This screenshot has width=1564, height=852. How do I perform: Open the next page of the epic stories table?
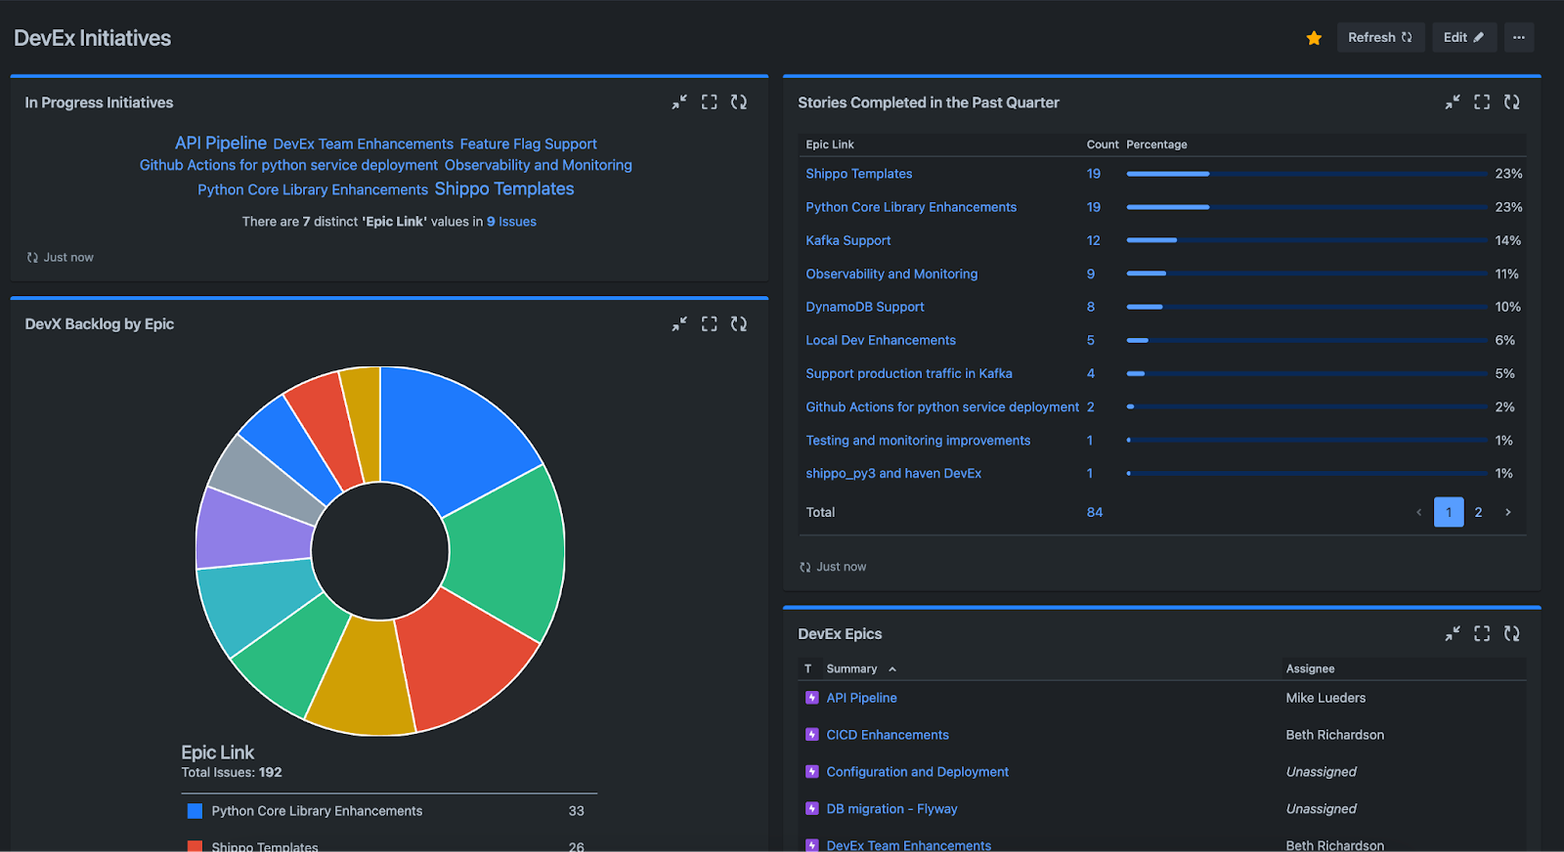pyautogui.click(x=1507, y=511)
